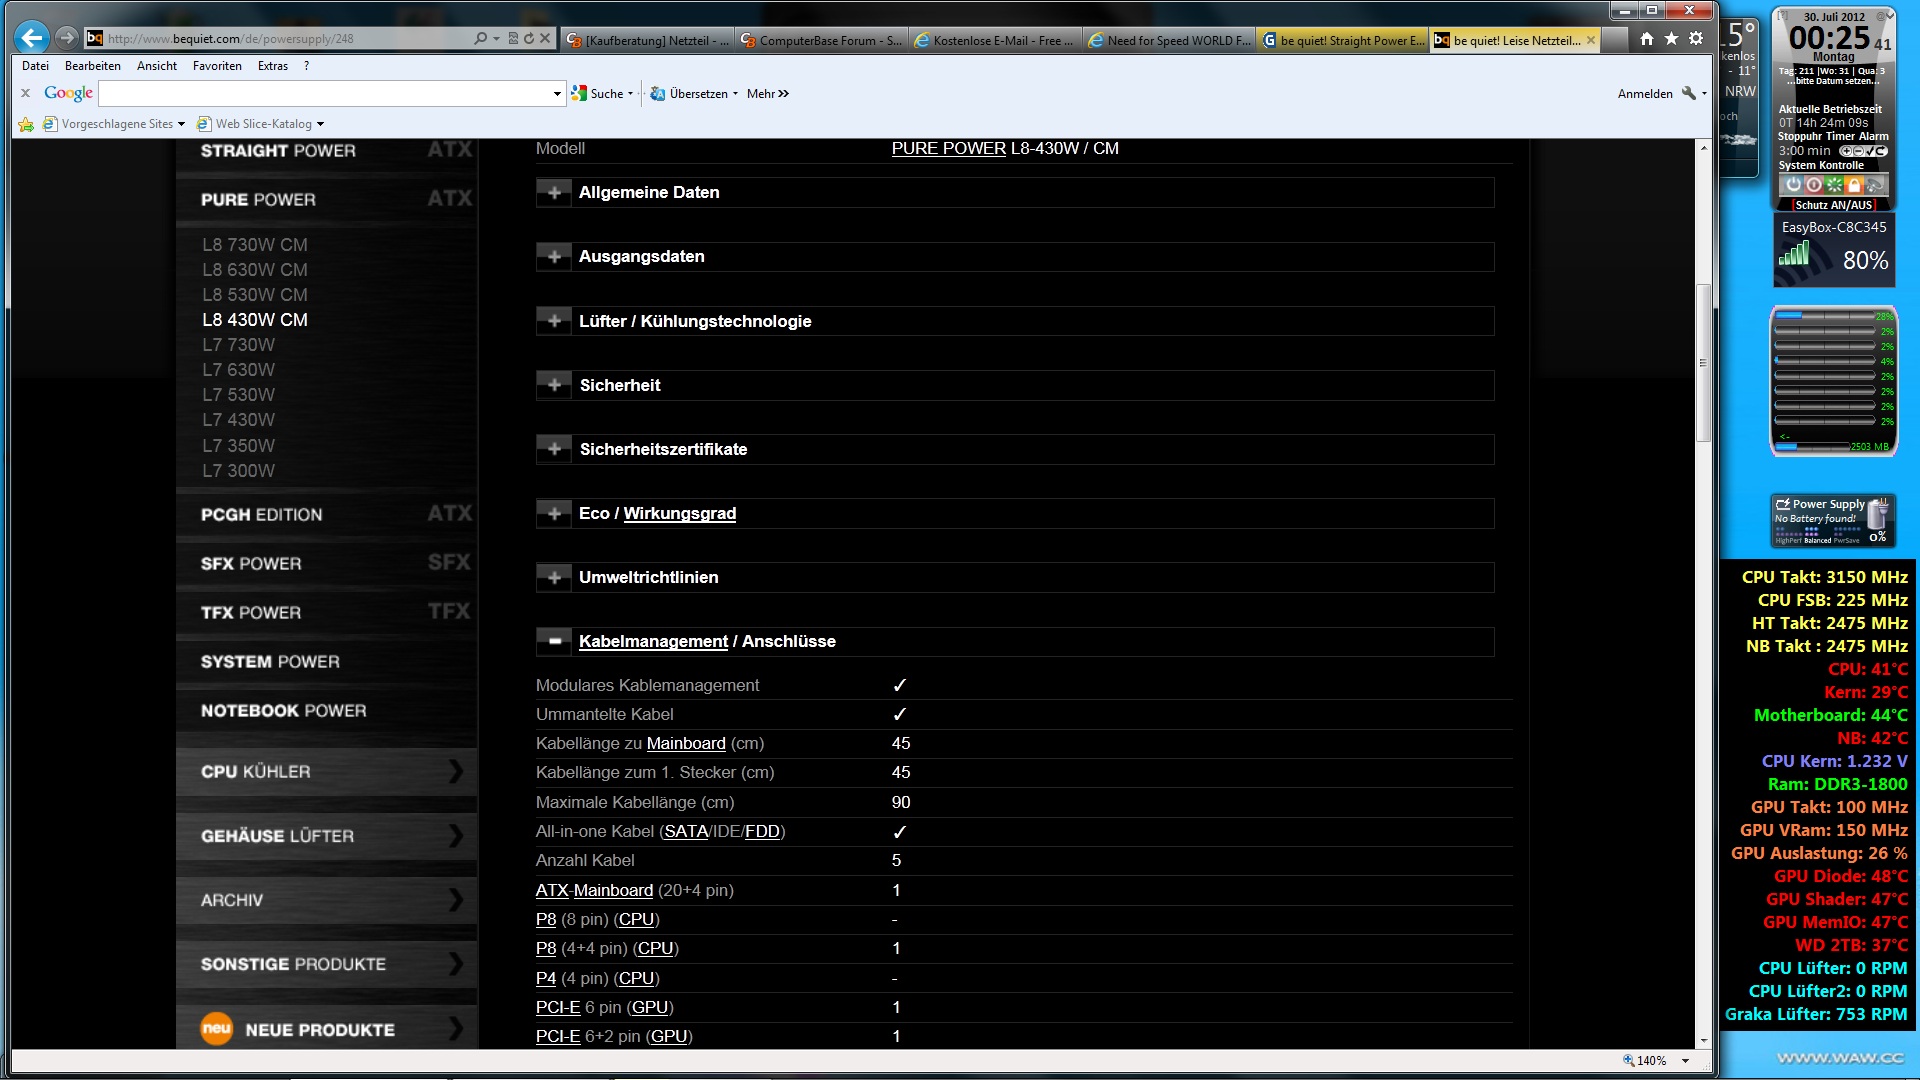Open the Home page icon
Screen dimensions: 1920x1080
point(1646,39)
